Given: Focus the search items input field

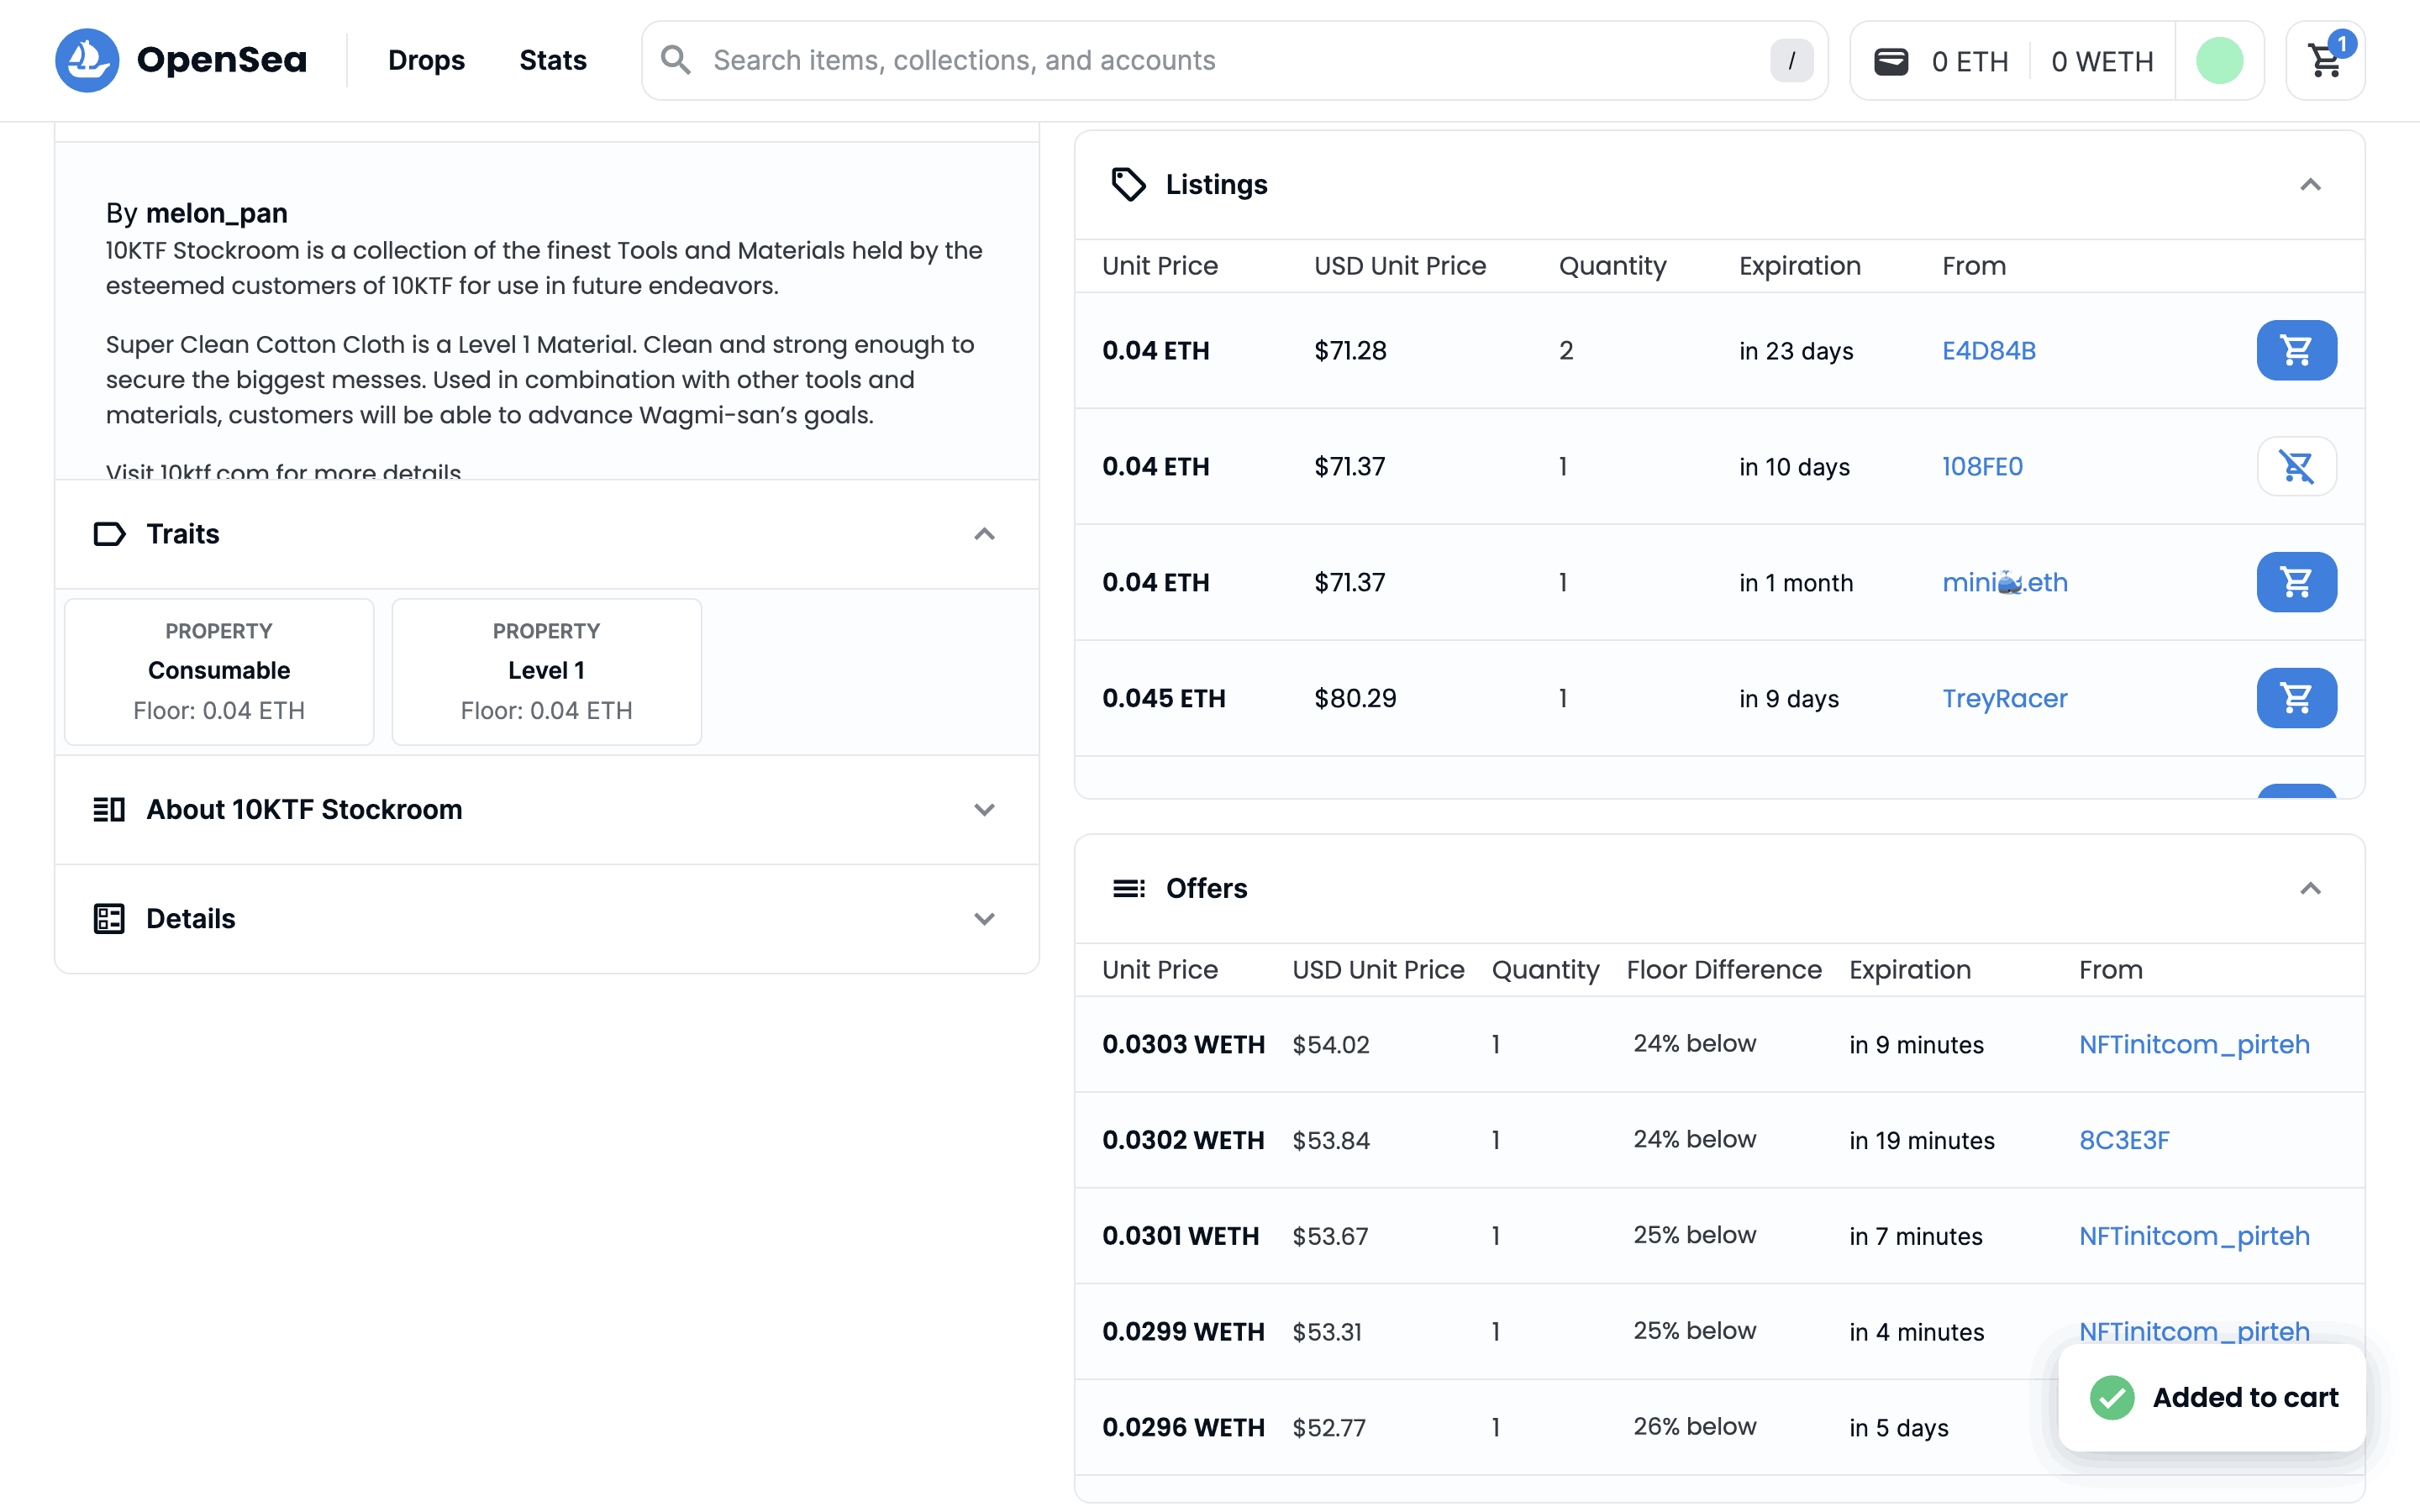Looking at the screenshot, I should click(x=1230, y=60).
